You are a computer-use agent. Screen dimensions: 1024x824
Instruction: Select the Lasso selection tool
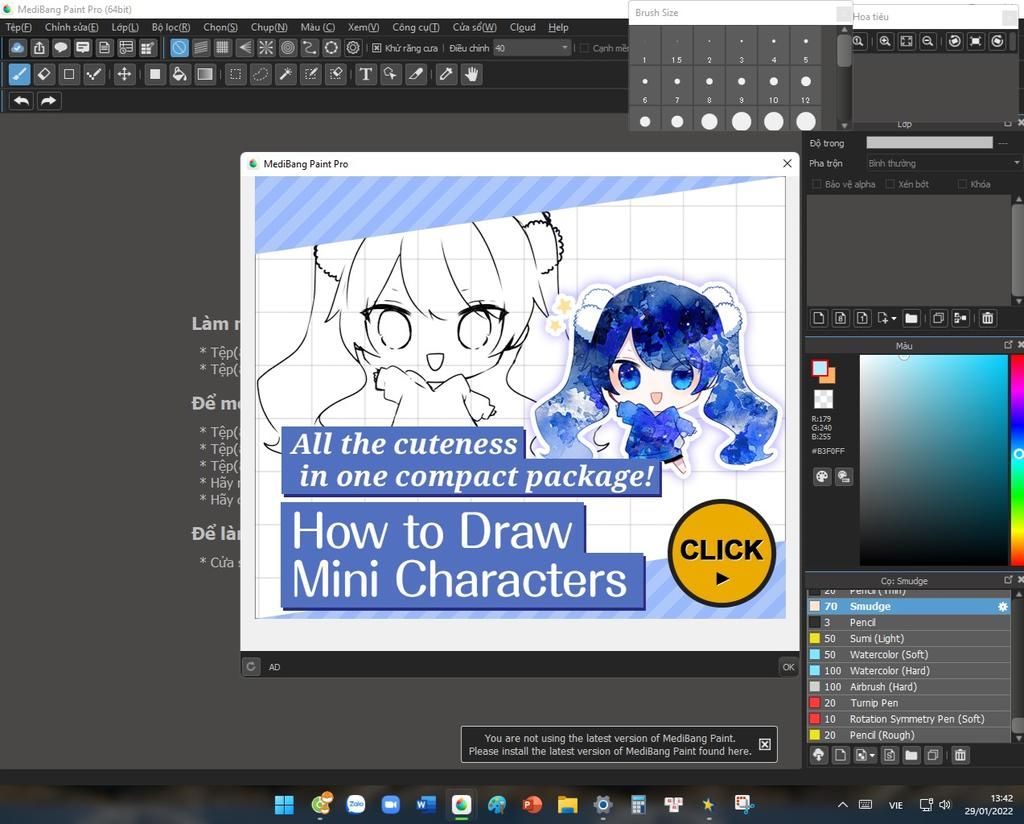click(261, 74)
